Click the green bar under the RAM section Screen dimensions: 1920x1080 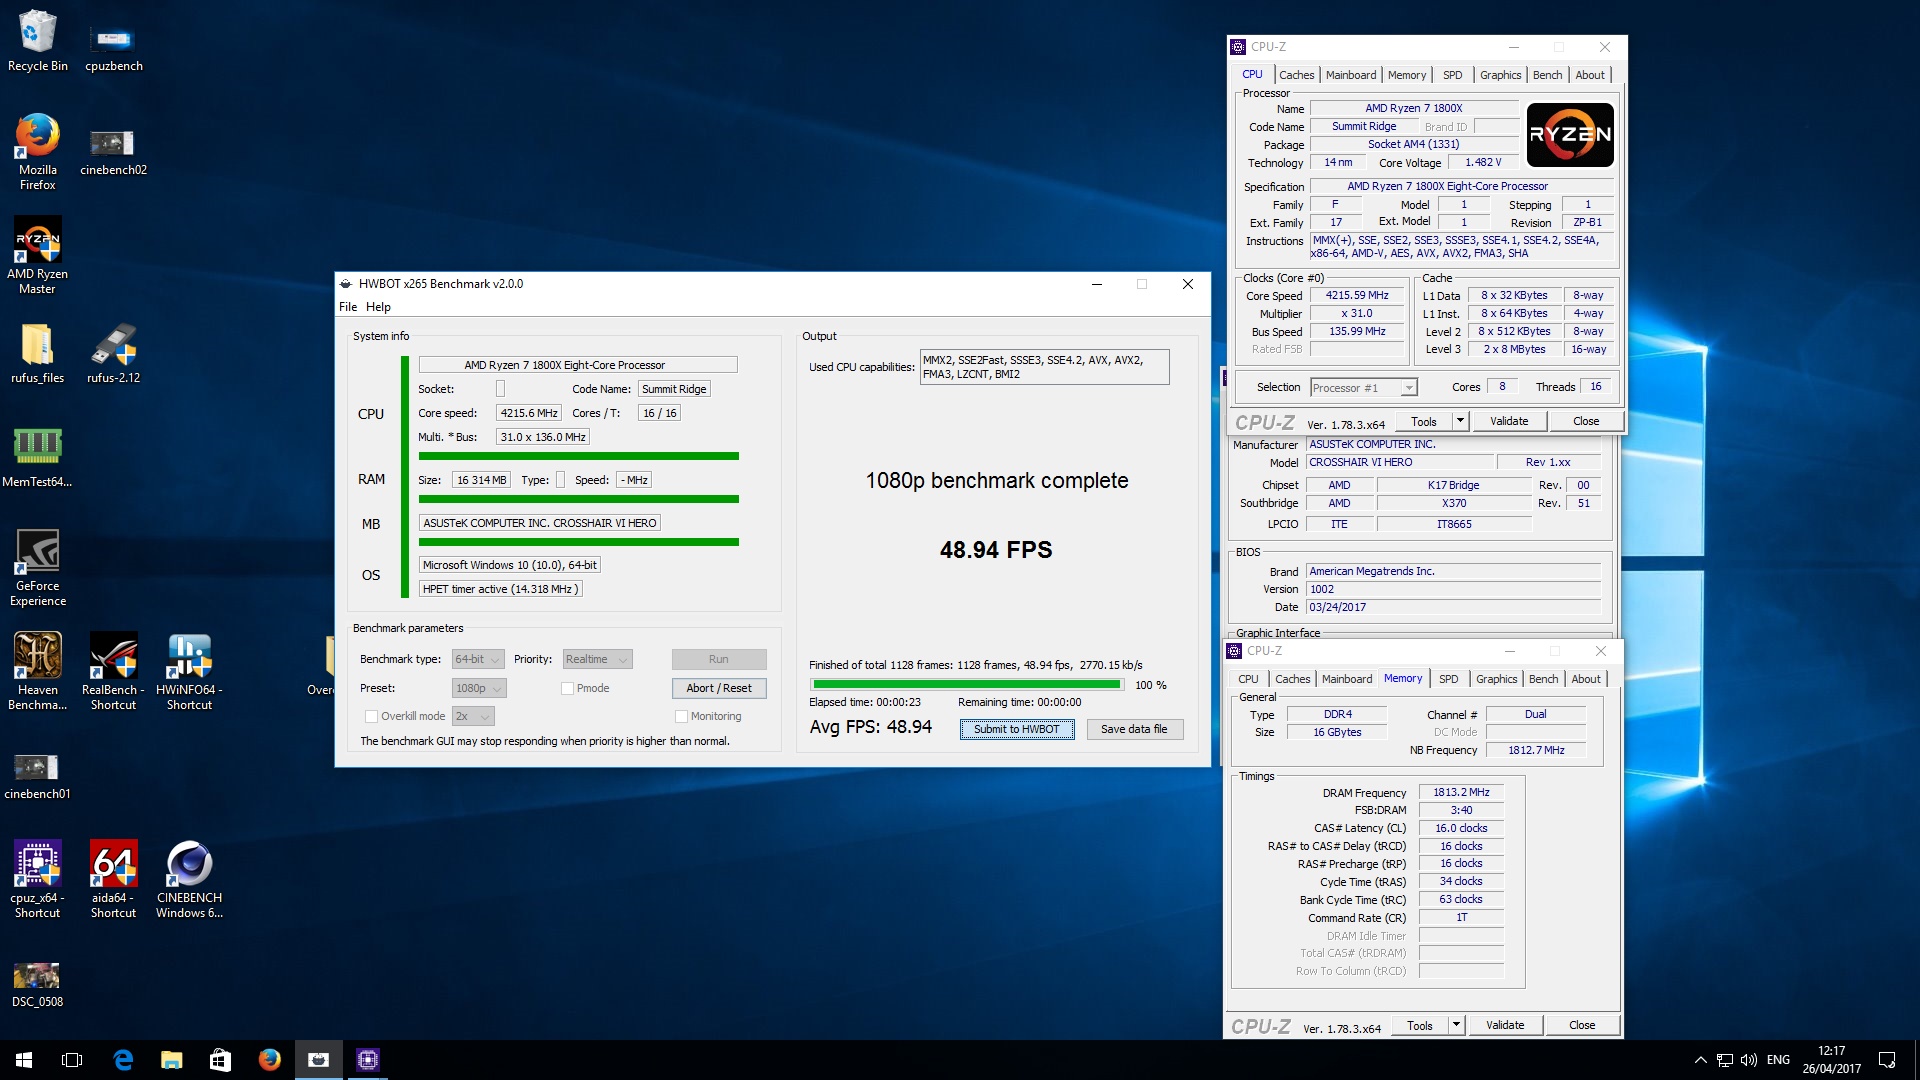[578, 499]
